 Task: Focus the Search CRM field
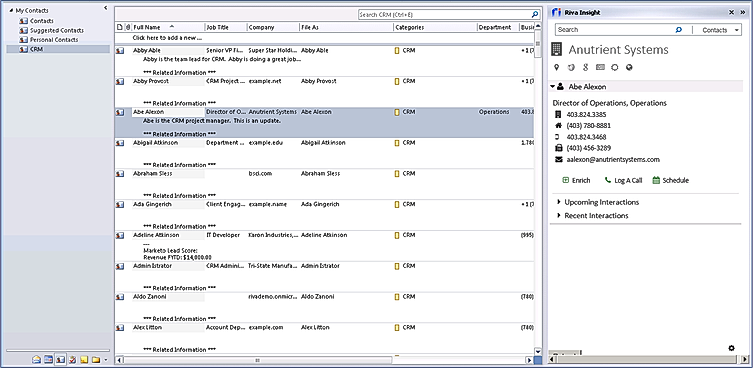pos(445,14)
